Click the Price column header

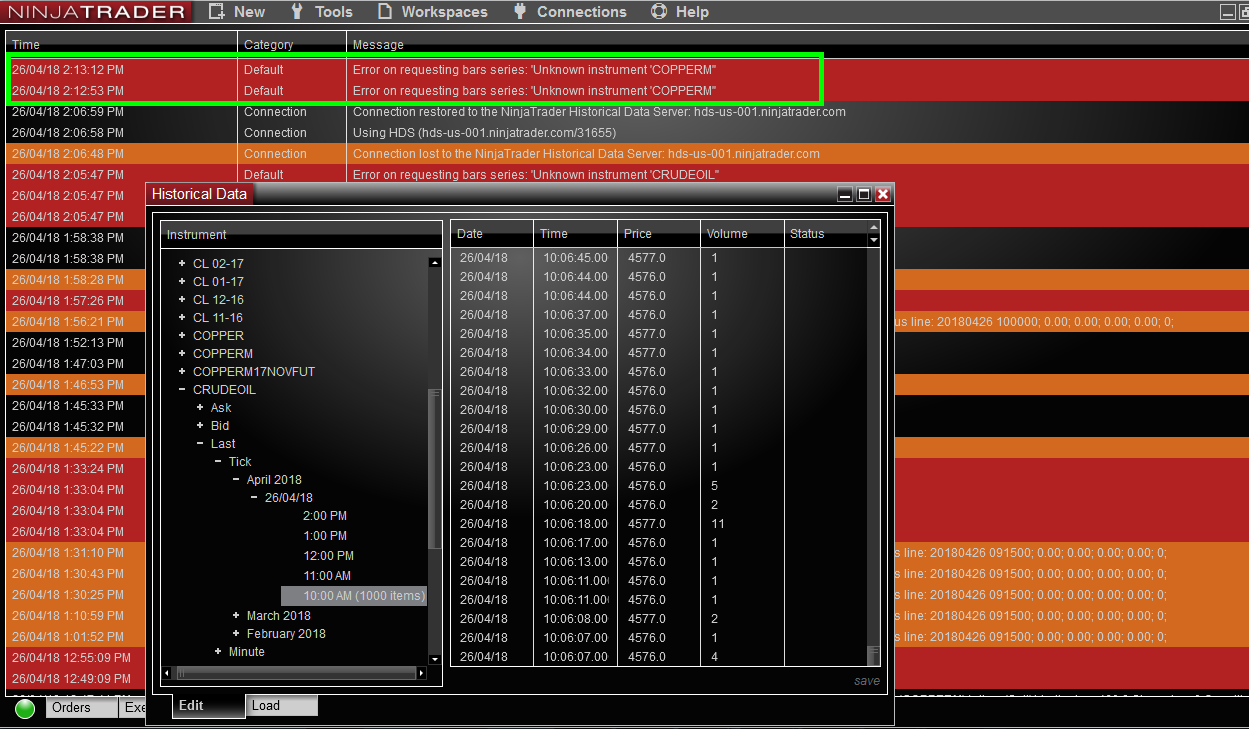(659, 233)
